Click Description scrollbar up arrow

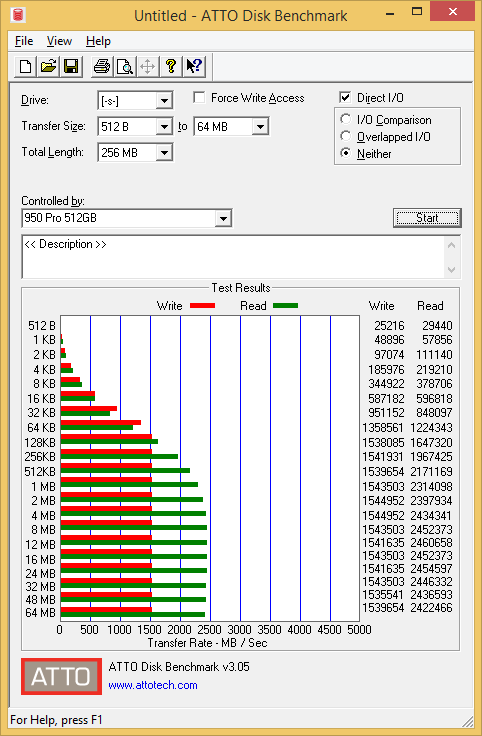(451, 245)
